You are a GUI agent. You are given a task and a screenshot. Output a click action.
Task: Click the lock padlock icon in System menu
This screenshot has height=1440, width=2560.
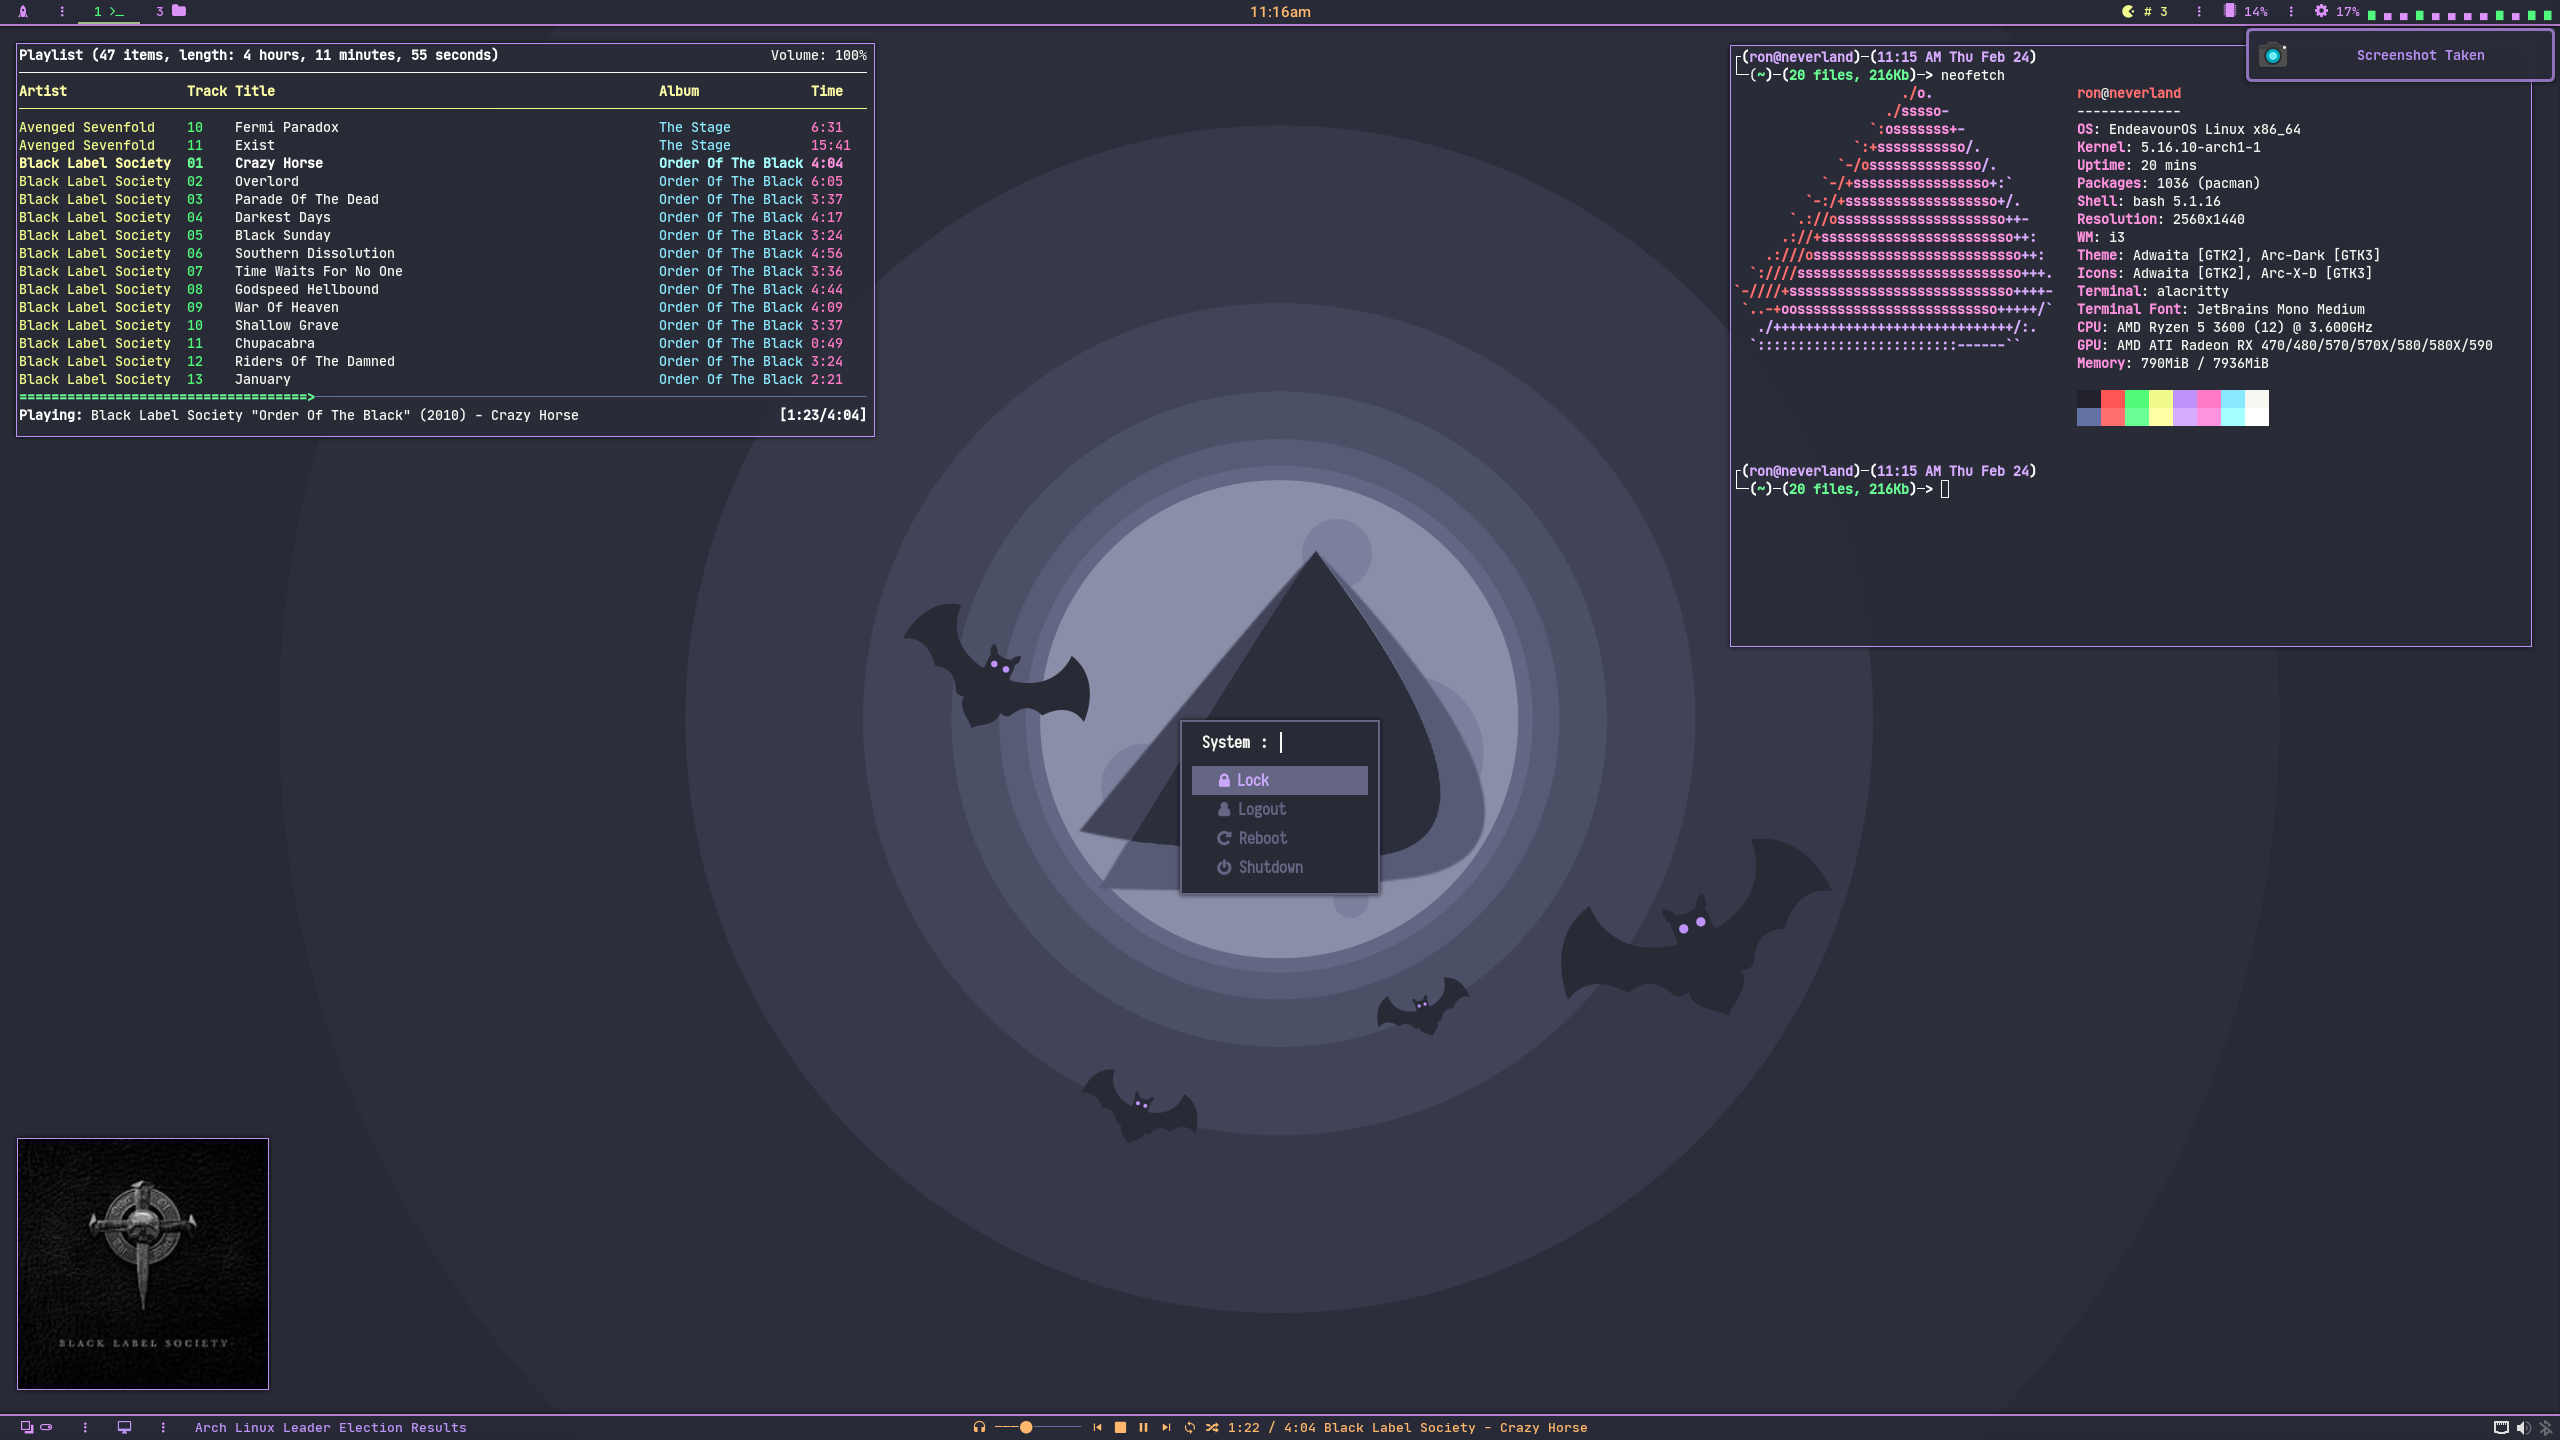click(1224, 780)
